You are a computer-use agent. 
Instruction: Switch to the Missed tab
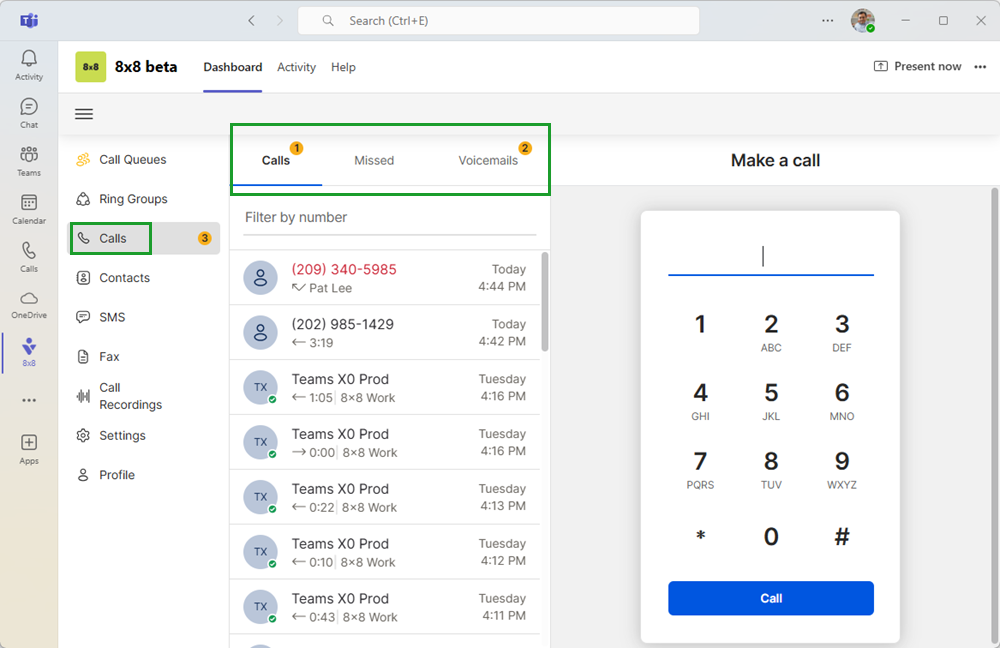(374, 161)
